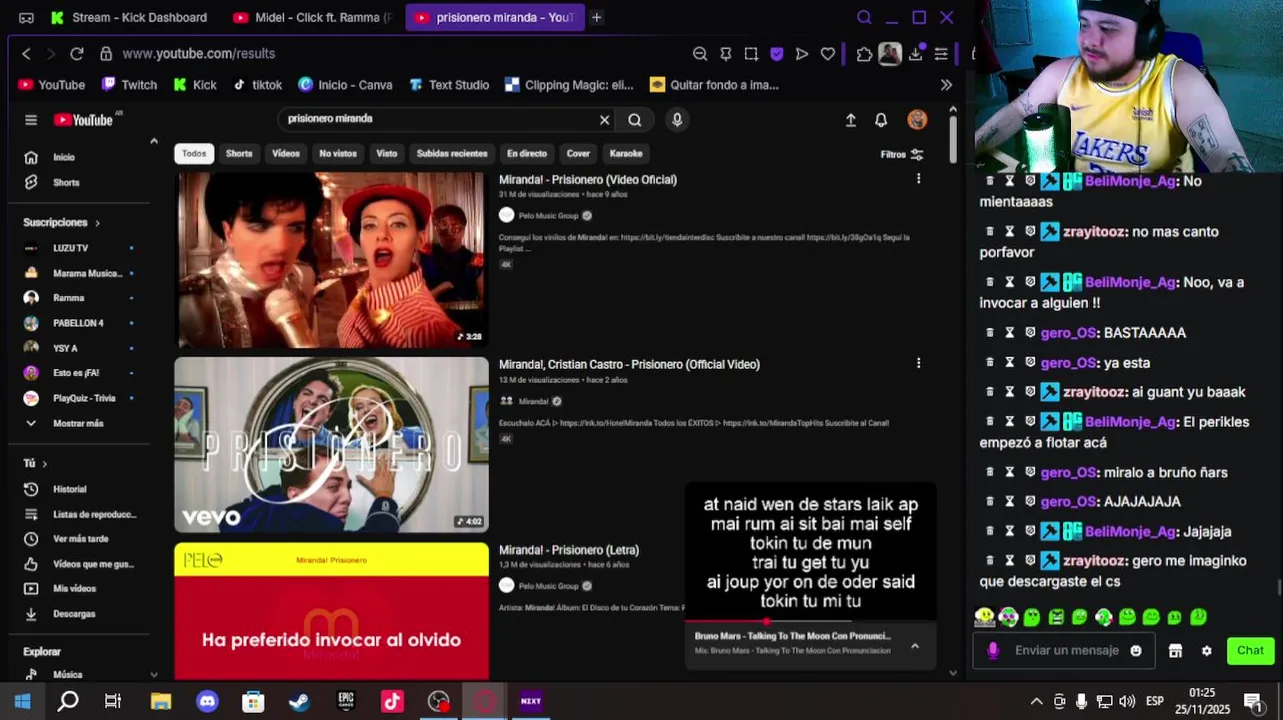Screen dimensions: 1283x720
Task: Select the Karaoke filter chip
Action: pos(626,154)
